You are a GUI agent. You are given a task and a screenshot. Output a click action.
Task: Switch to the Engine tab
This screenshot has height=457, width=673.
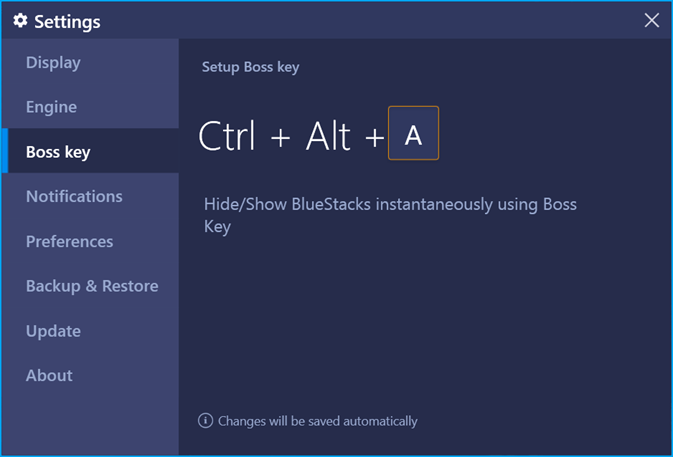point(90,106)
